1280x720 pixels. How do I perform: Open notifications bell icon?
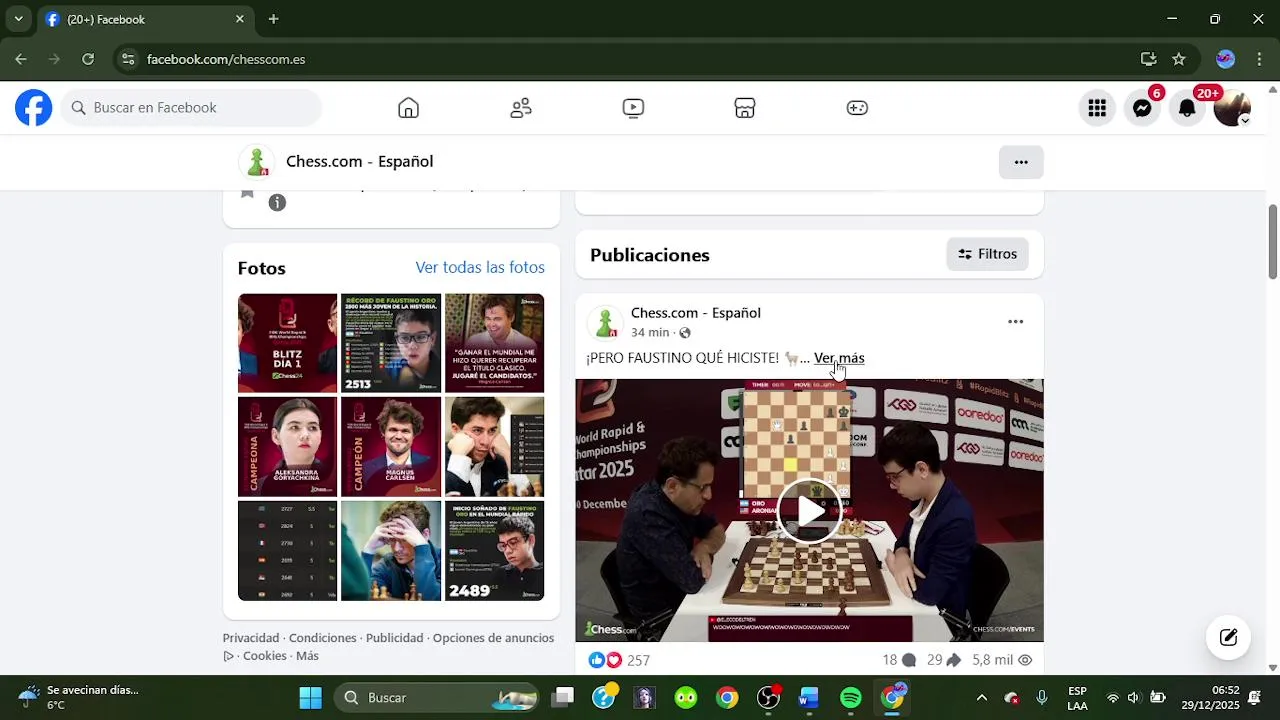coord(1187,108)
